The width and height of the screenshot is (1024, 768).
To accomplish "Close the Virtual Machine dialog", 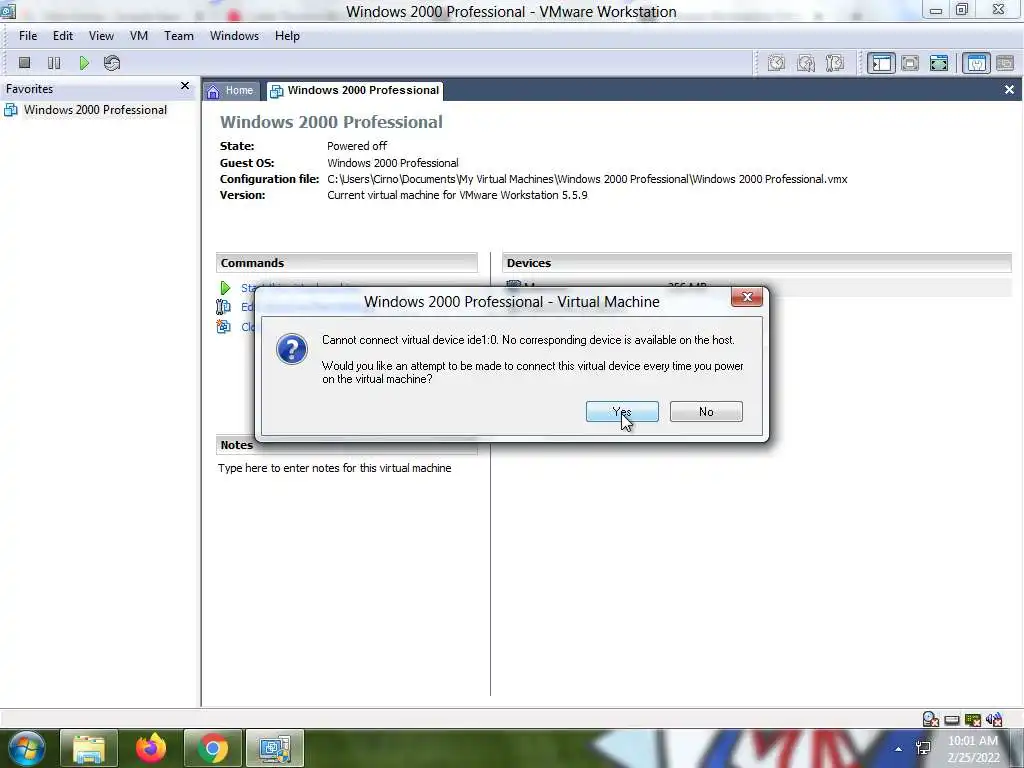I will click(x=747, y=297).
